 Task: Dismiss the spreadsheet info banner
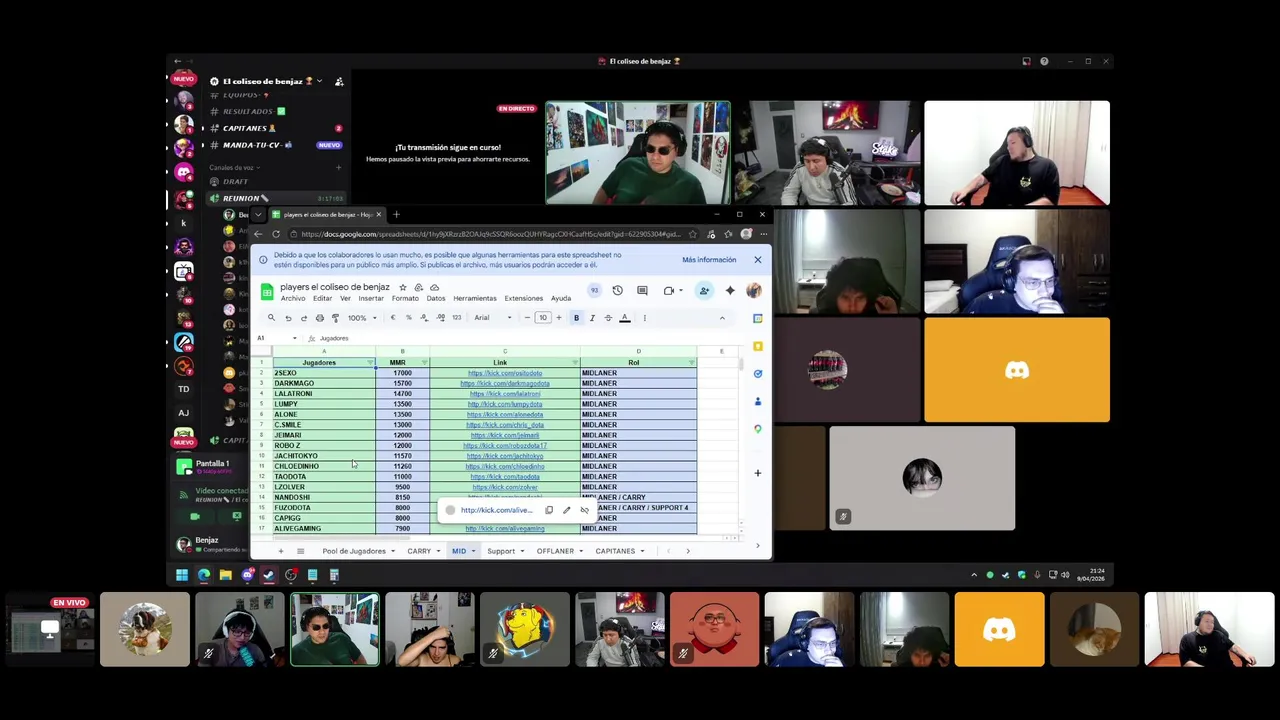pyautogui.click(x=757, y=260)
